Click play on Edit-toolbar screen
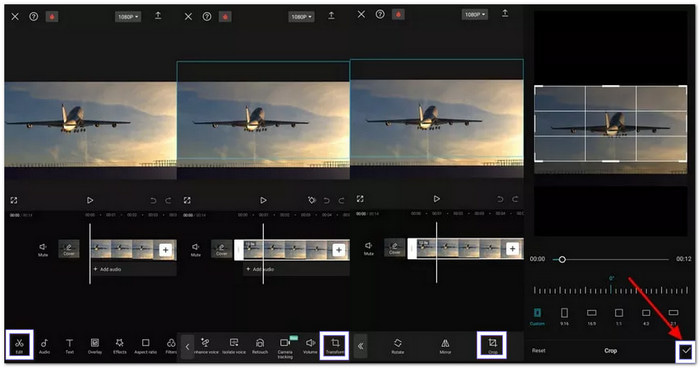This screenshot has height=368, width=700. click(x=90, y=201)
